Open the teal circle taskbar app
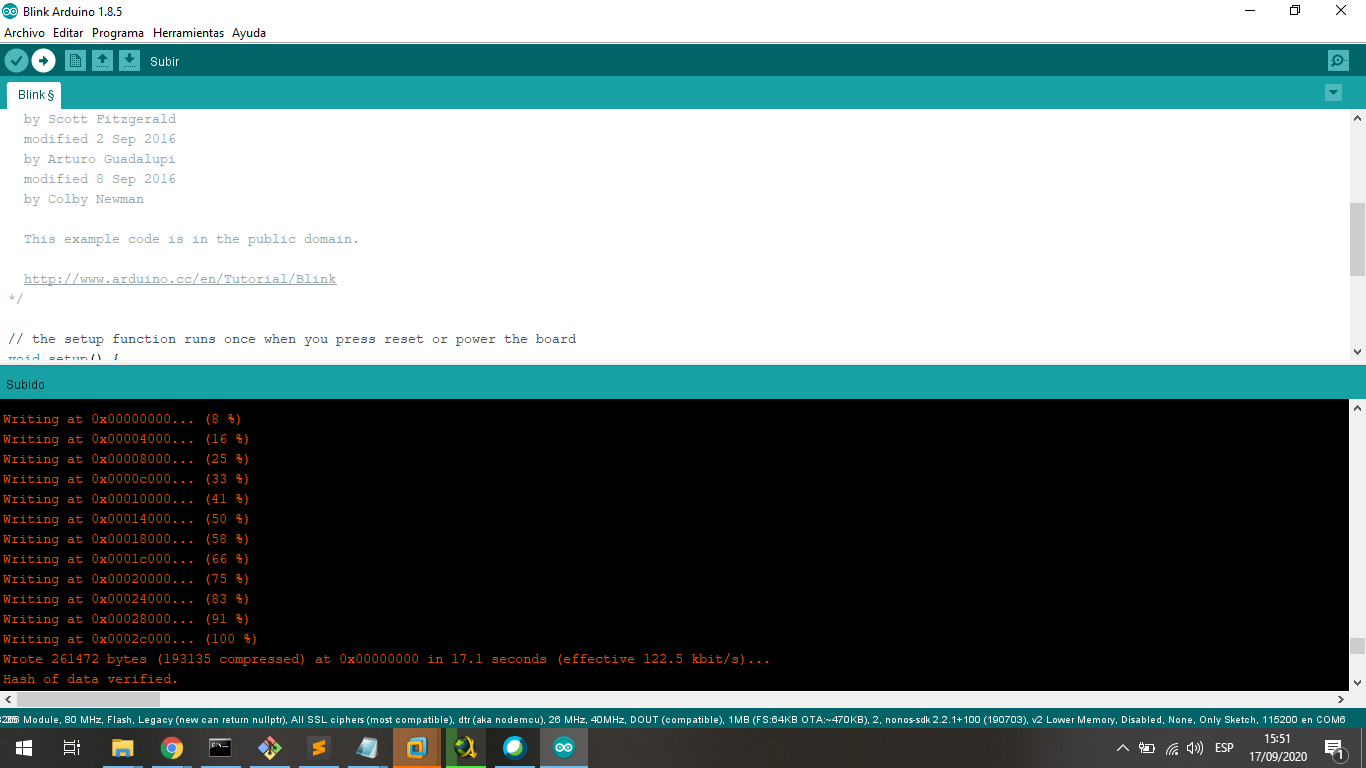This screenshot has height=768, width=1366. click(515, 748)
